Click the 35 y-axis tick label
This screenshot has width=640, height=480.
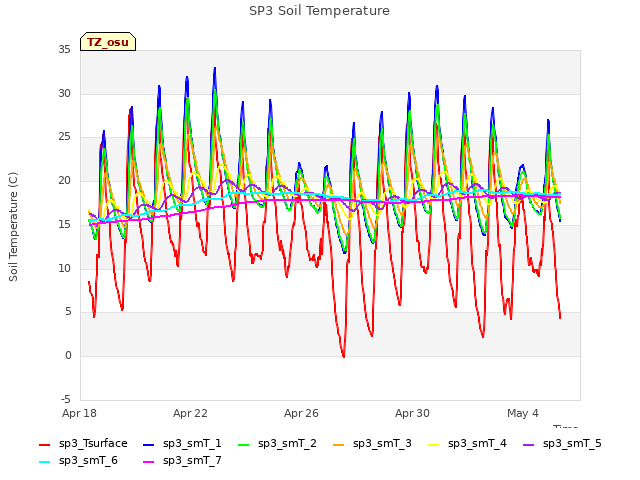pyautogui.click(x=64, y=50)
